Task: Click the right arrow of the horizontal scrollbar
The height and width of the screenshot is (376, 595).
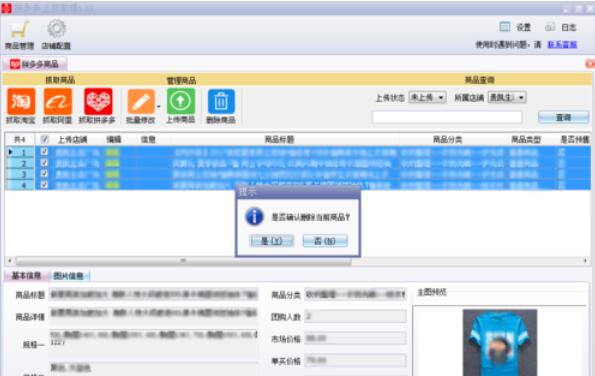Action: tap(585, 261)
